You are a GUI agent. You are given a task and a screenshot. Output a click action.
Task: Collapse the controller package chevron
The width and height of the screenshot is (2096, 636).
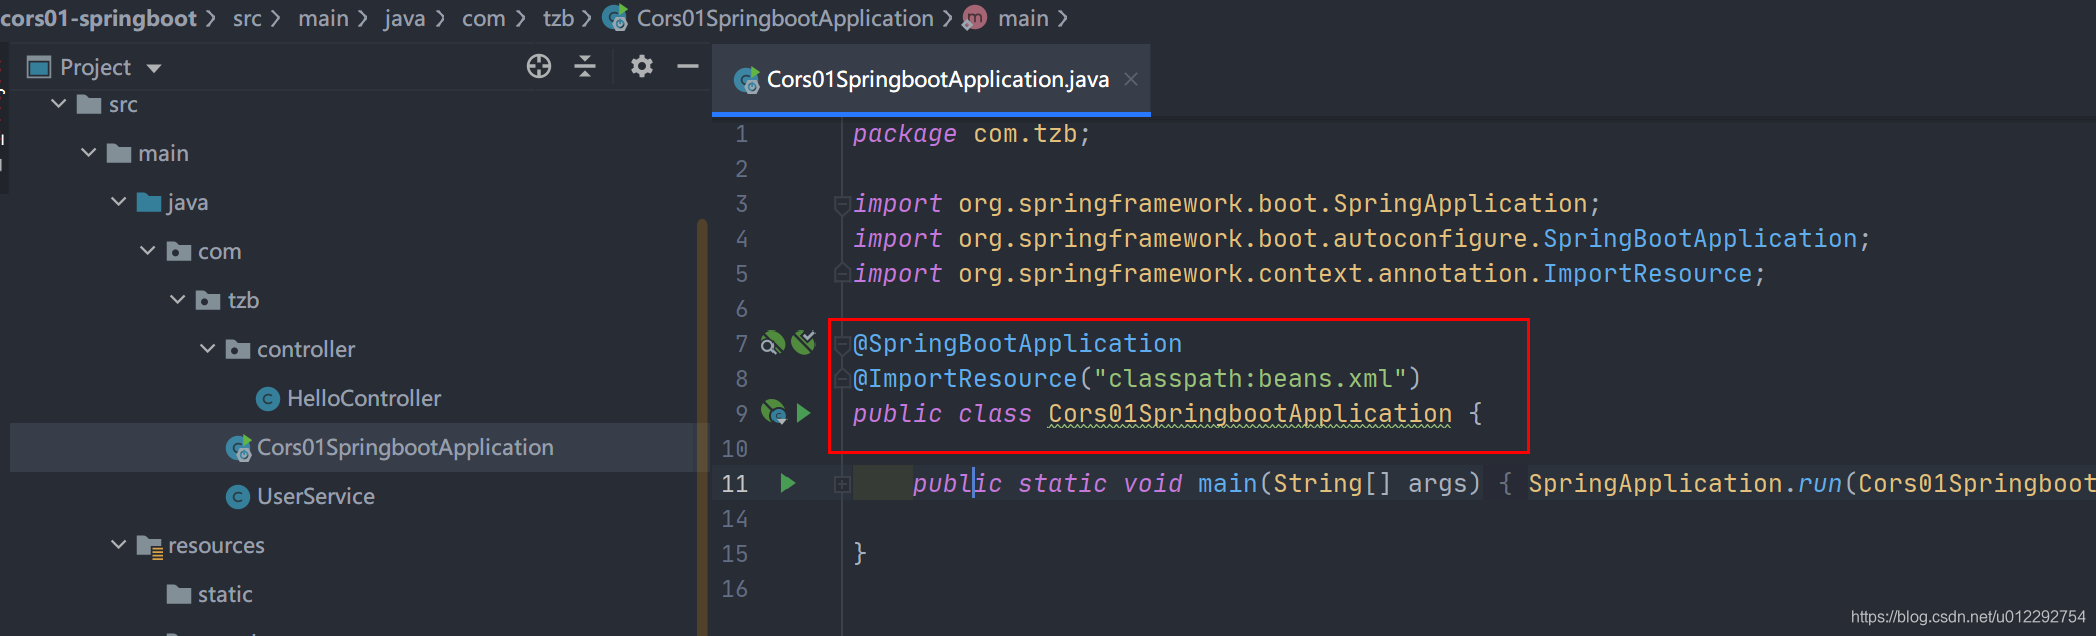click(208, 349)
